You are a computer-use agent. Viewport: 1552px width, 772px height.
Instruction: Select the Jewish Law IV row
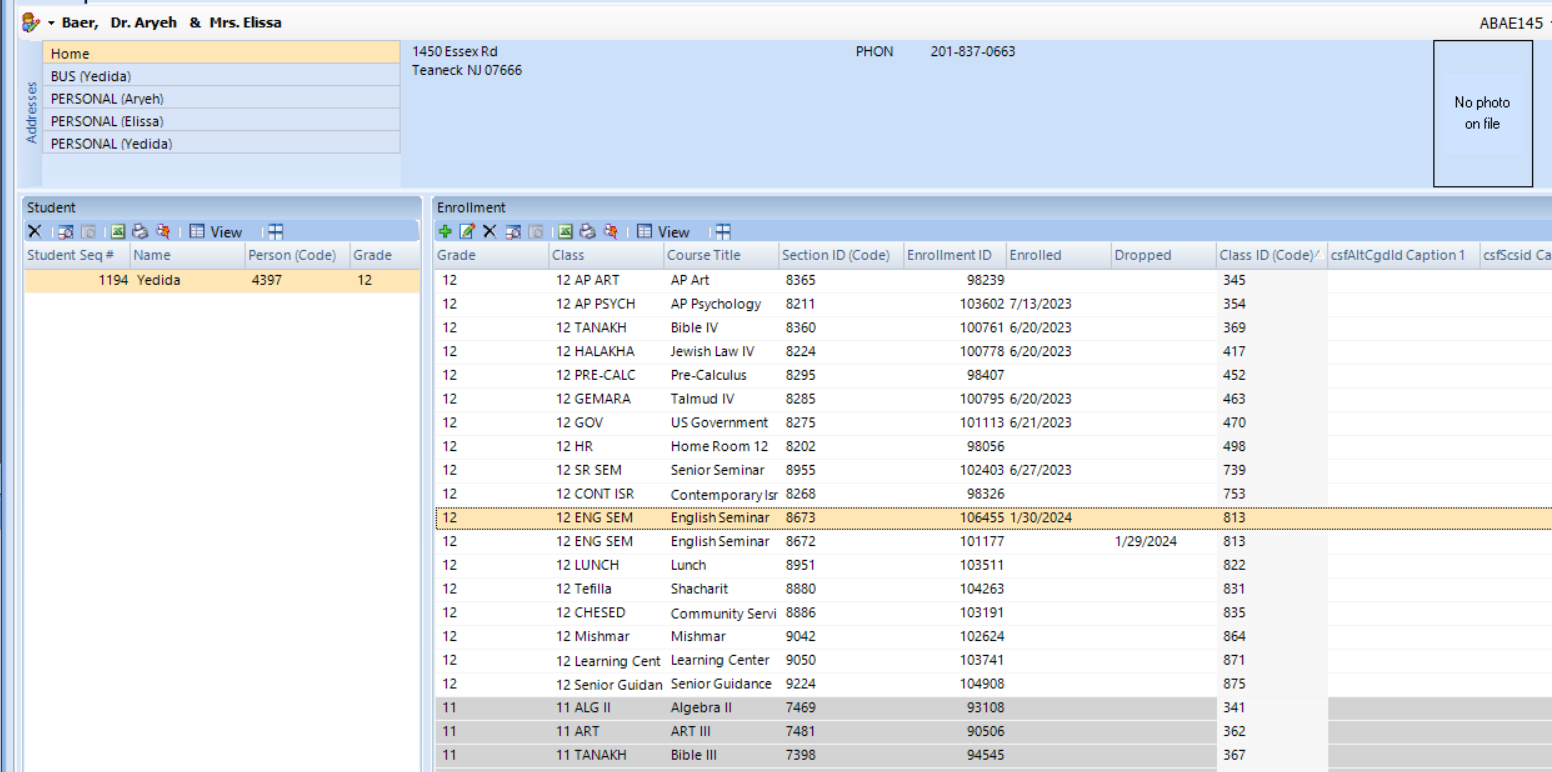993,352
